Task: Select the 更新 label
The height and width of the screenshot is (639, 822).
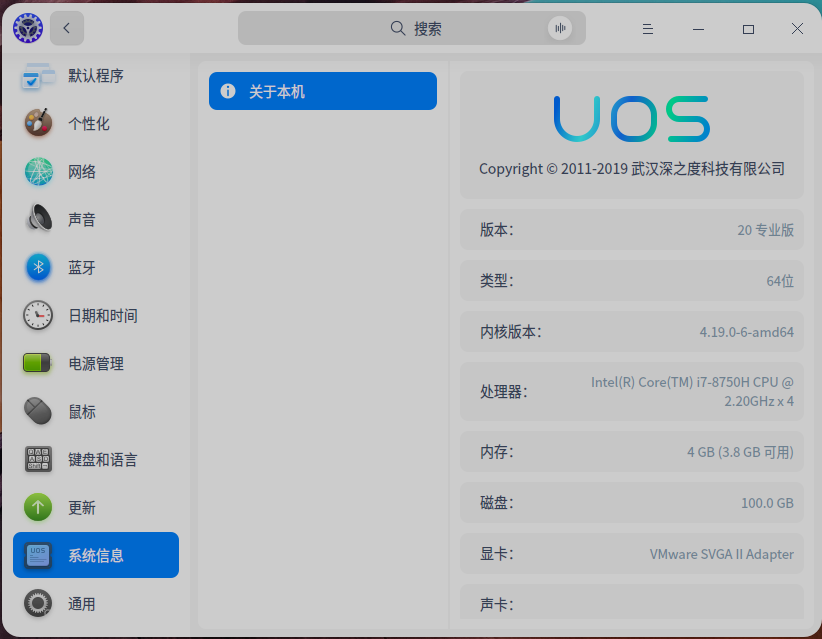Action: [x=82, y=508]
